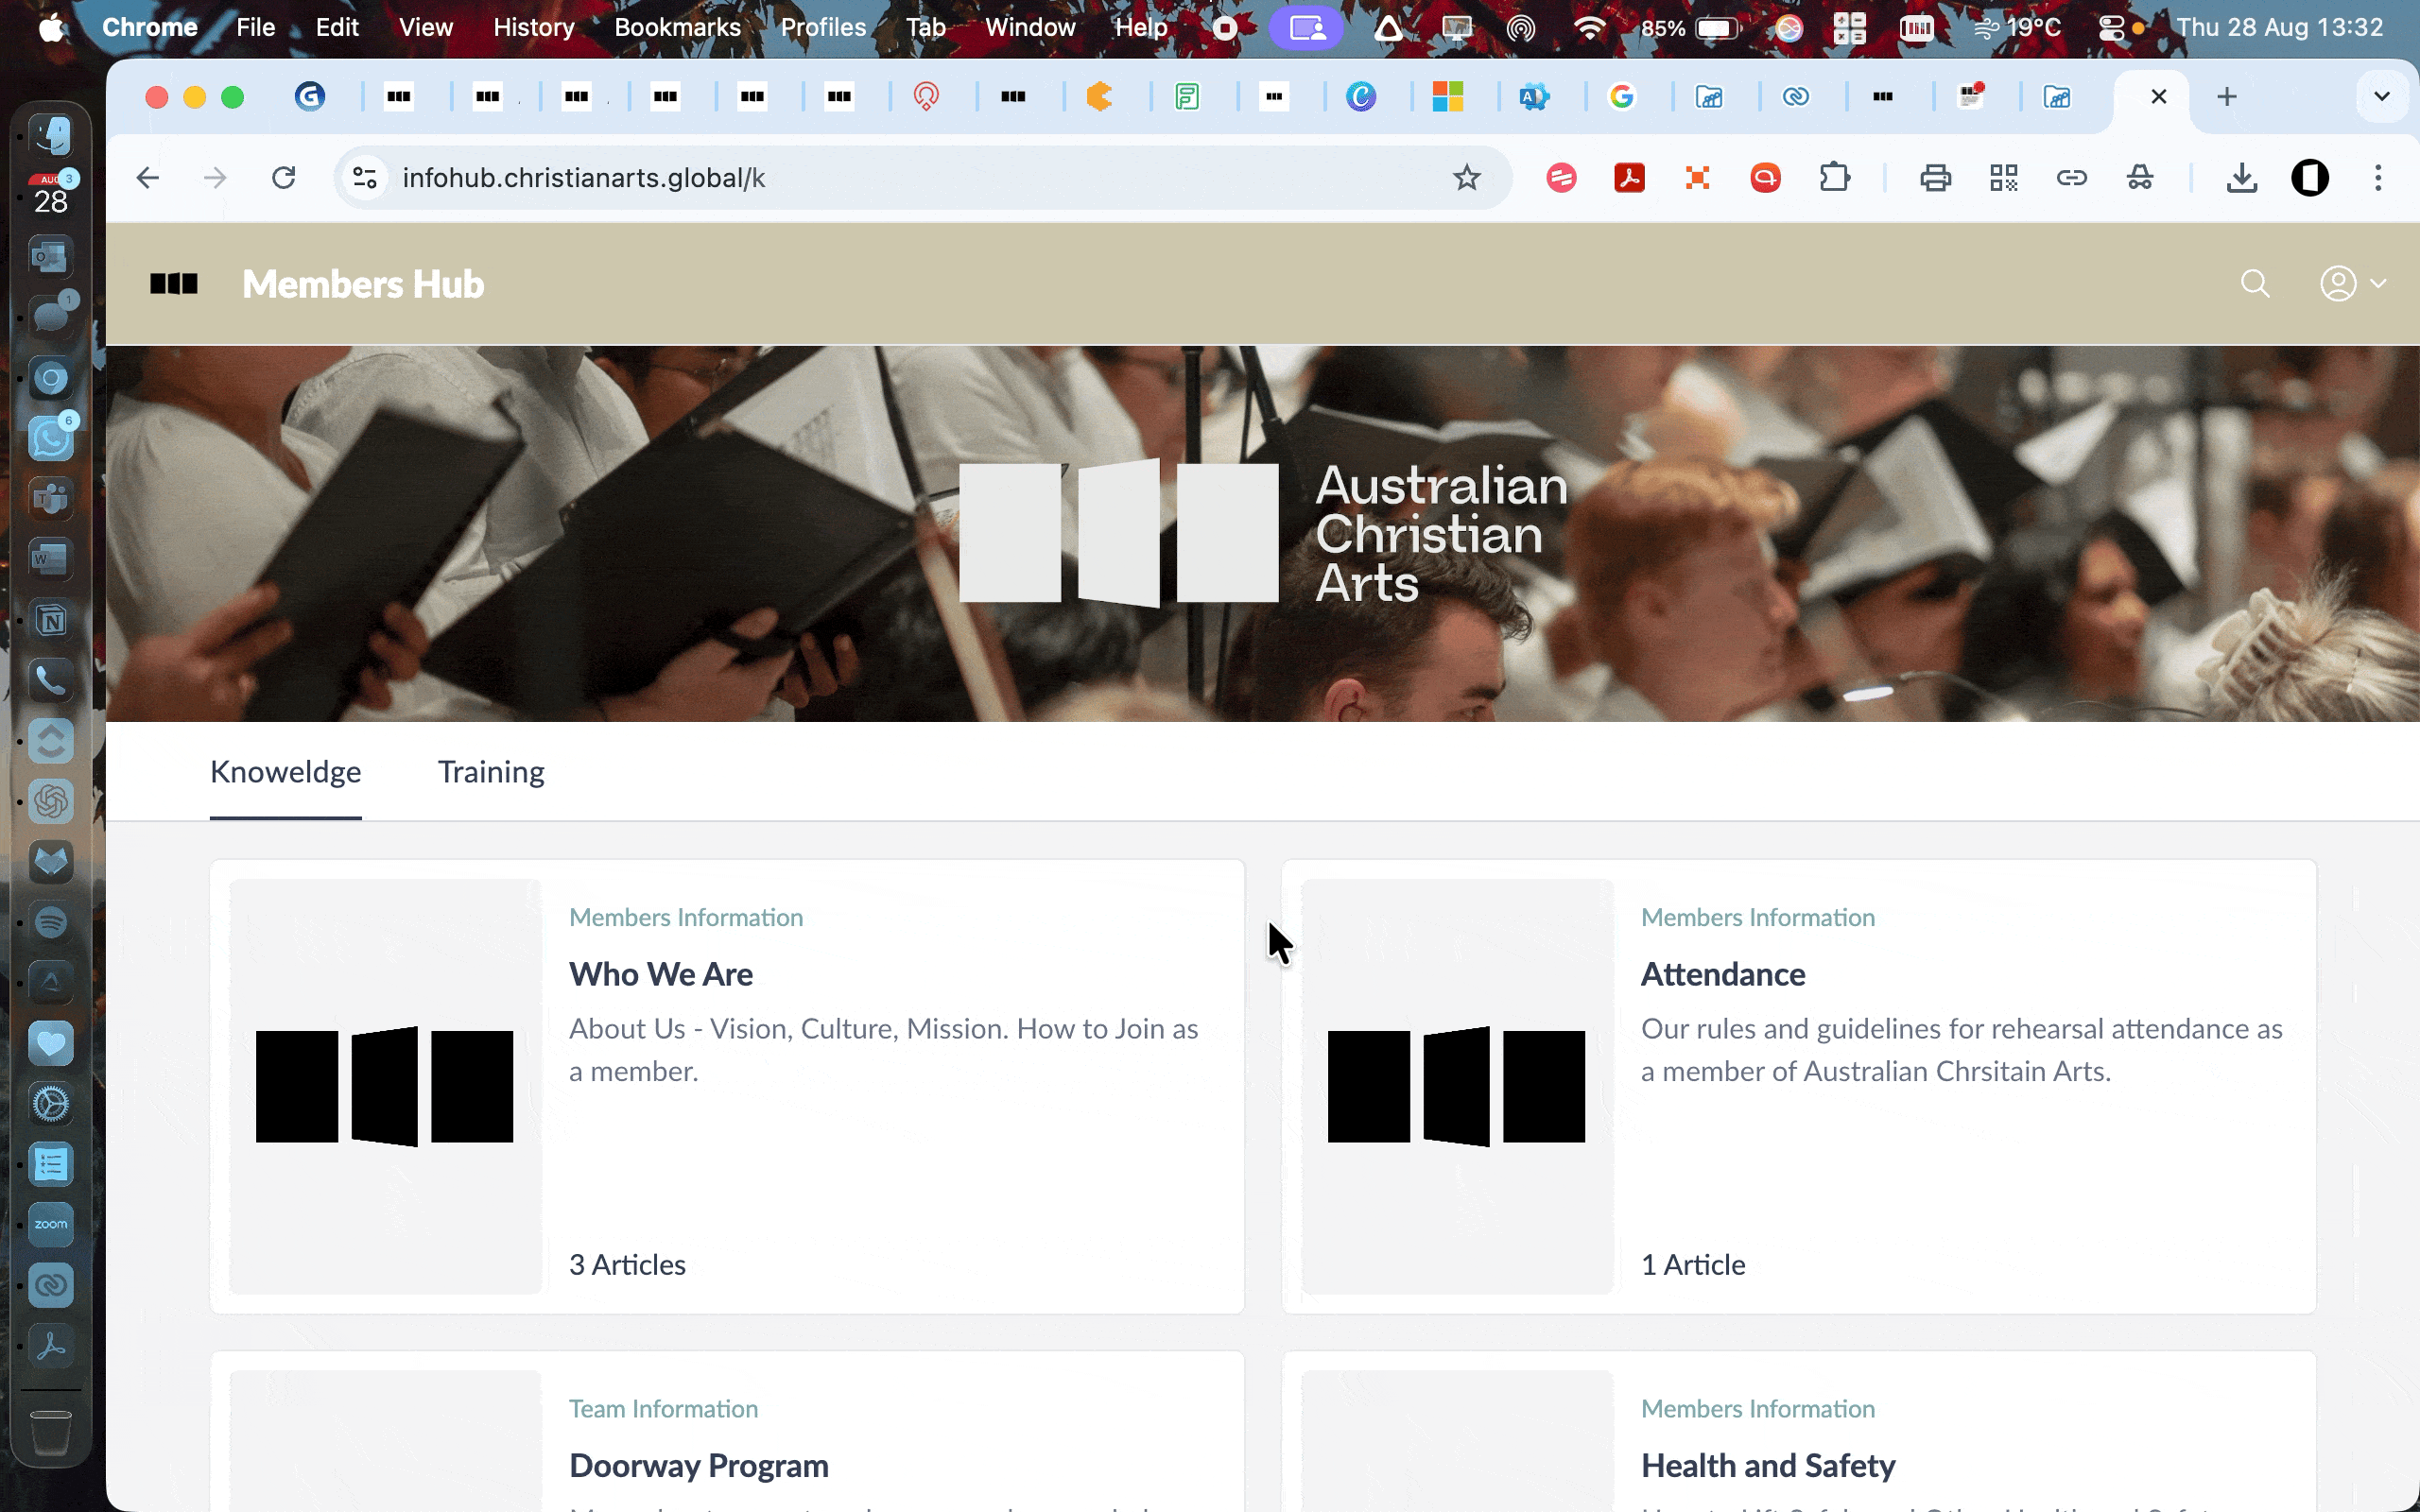Open the Bookmarks menu

pyautogui.click(x=677, y=27)
